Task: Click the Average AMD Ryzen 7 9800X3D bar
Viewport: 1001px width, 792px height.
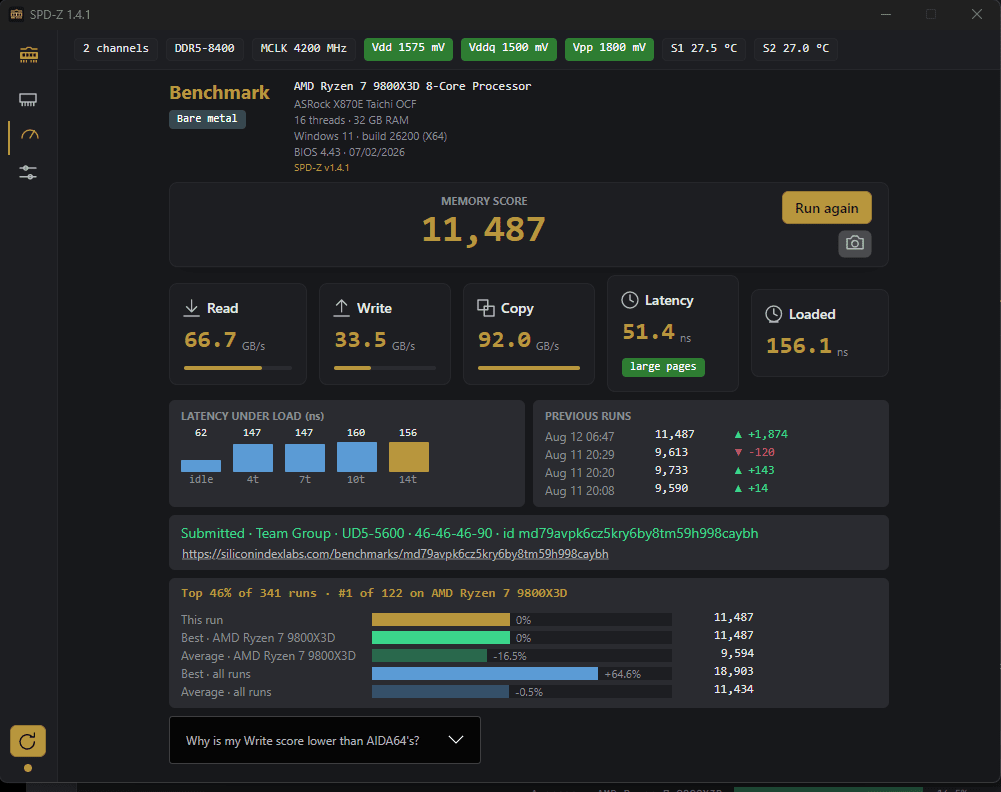Action: [429, 655]
